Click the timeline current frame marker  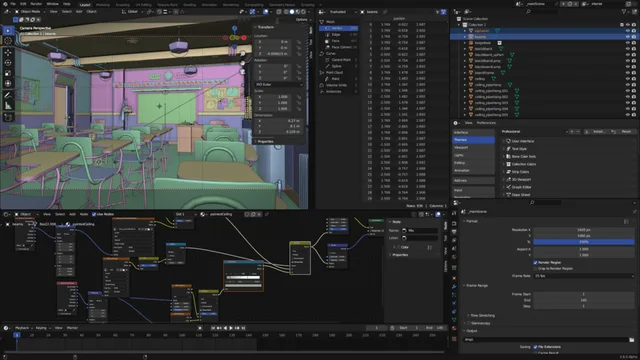(17, 335)
